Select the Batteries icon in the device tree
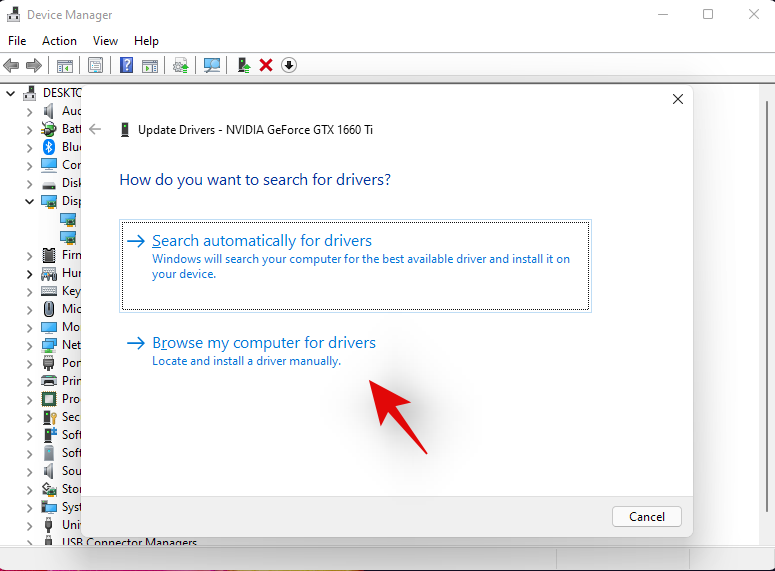Image resolution: width=775 pixels, height=571 pixels. [x=48, y=129]
